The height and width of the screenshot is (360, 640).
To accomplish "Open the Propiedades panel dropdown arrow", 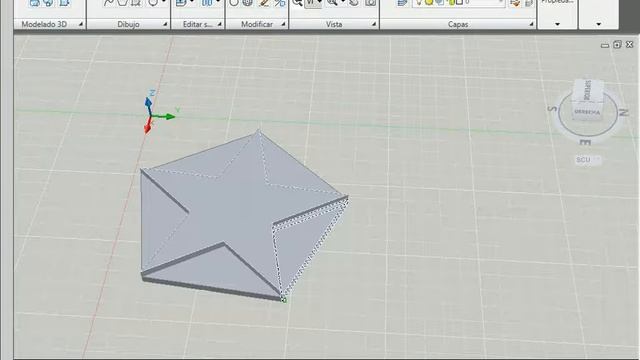I will click(558, 24).
